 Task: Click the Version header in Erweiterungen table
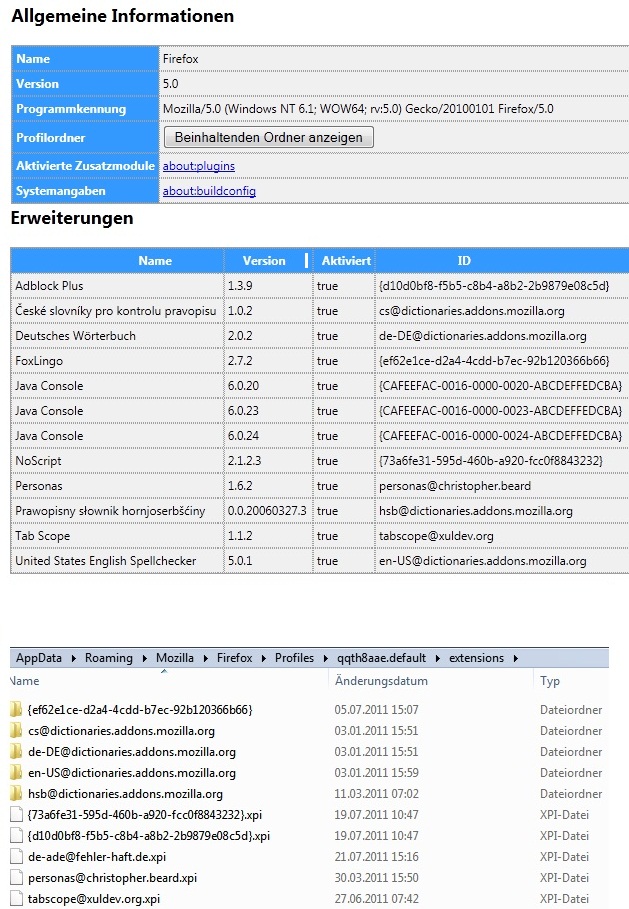264,261
